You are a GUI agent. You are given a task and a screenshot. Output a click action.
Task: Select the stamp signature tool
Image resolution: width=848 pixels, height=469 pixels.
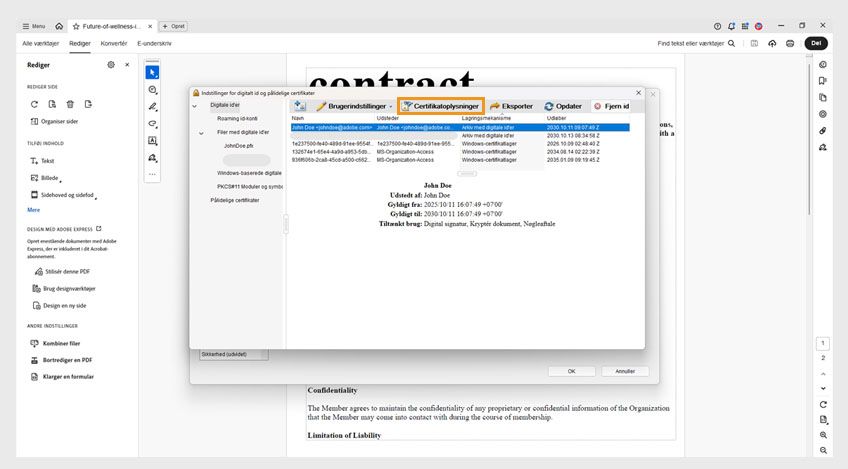(153, 158)
